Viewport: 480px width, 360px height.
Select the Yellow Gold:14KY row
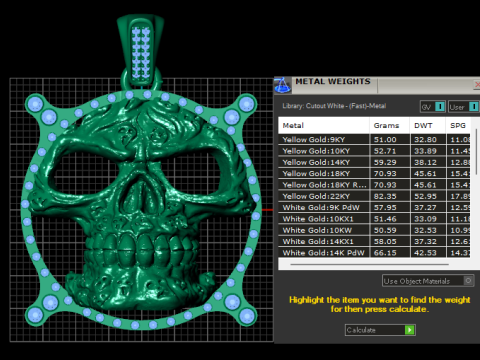click(x=374, y=162)
